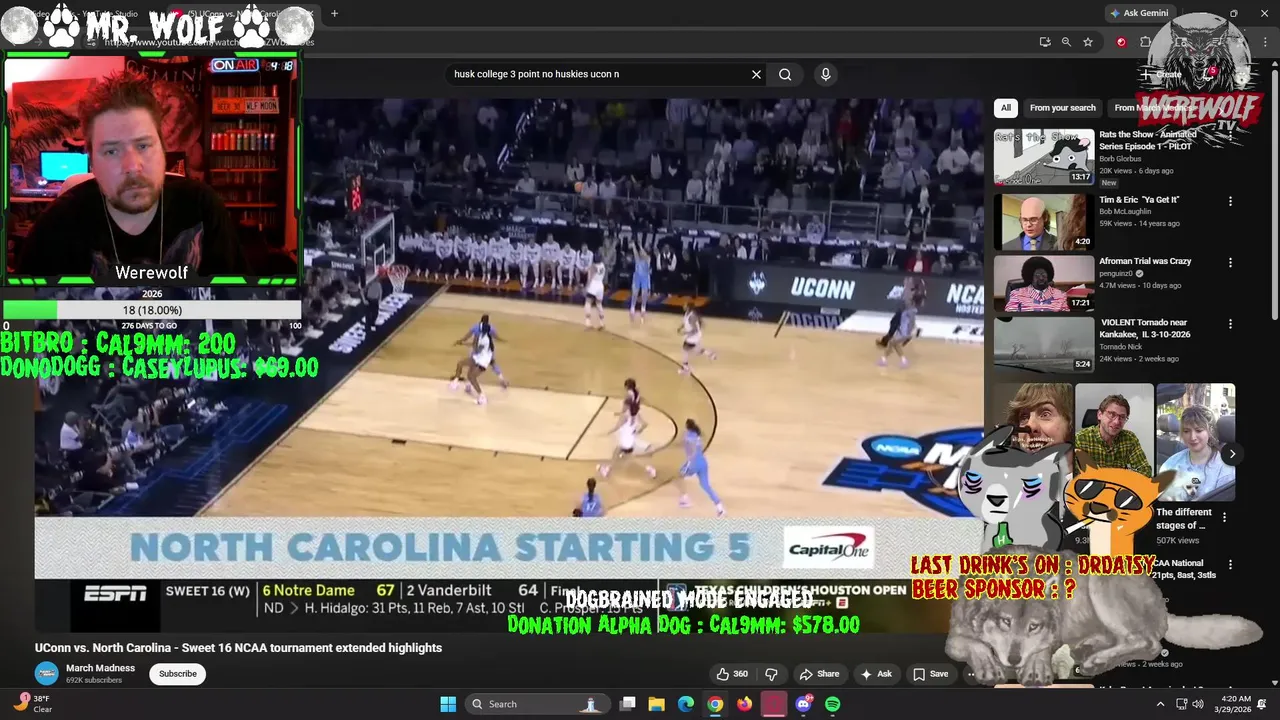Screen dimensions: 1280x720
Task: Open VIOLENT Tornado near Kankakee thumbnail
Action: pos(1044,344)
